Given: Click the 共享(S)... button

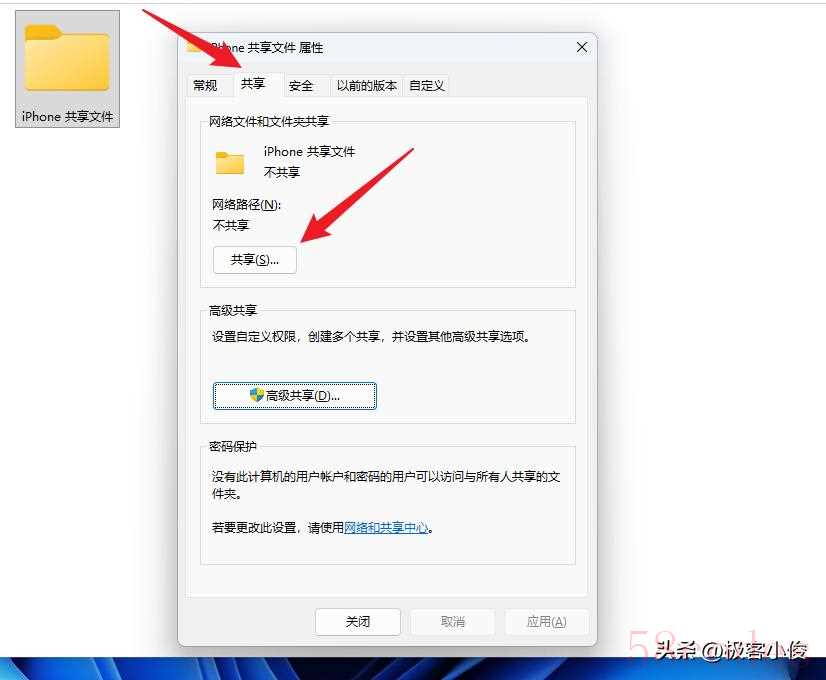Looking at the screenshot, I should pos(255,260).
